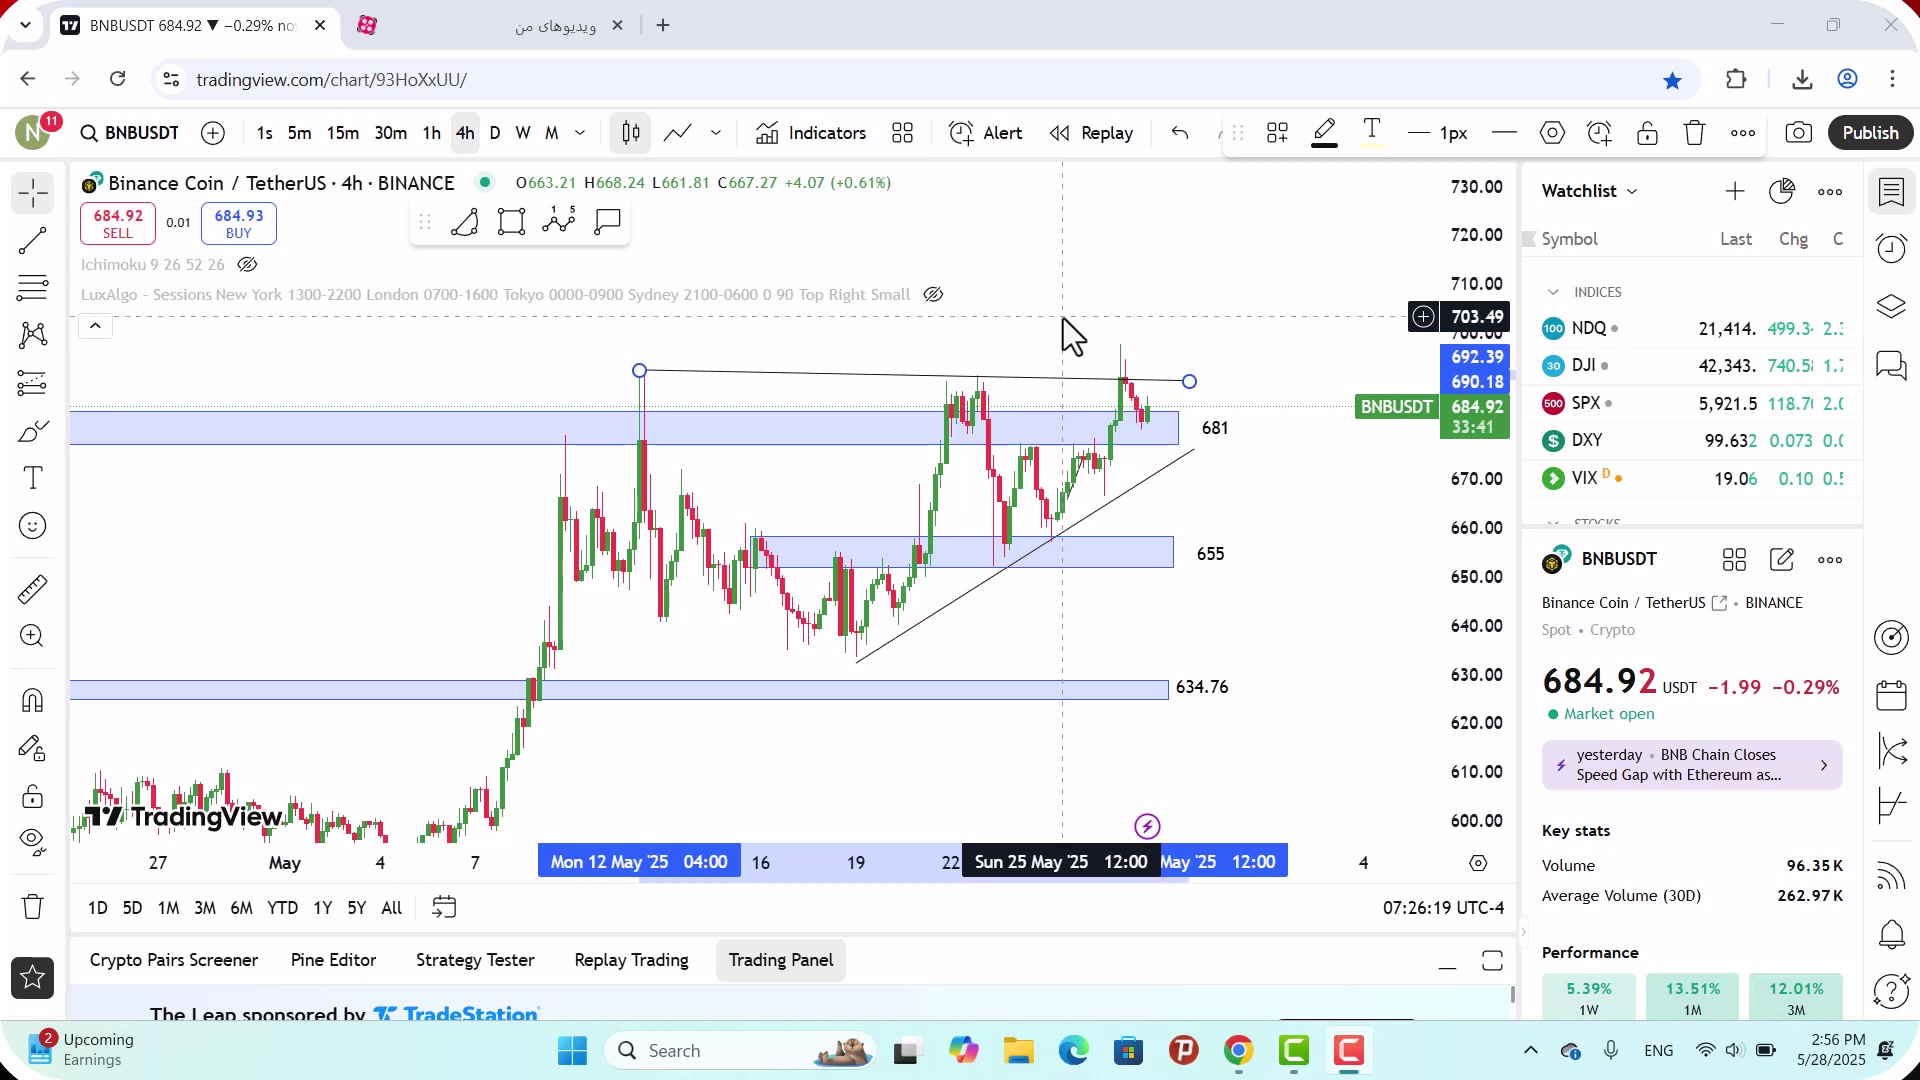Select the crosshair cursor tool
This screenshot has width=1920, height=1080.
33,193
